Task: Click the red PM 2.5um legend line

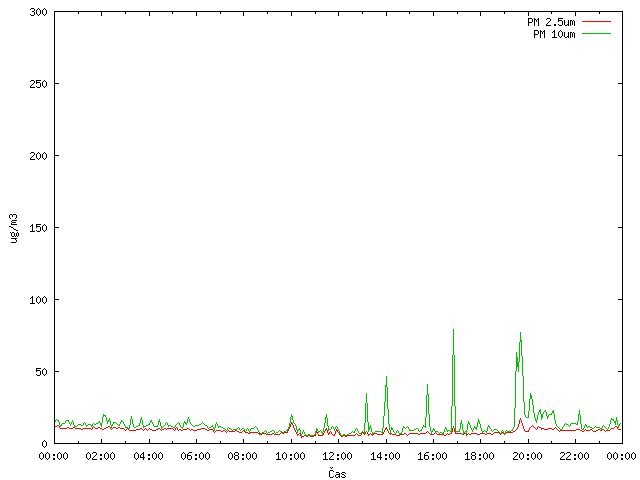Action: pos(596,22)
